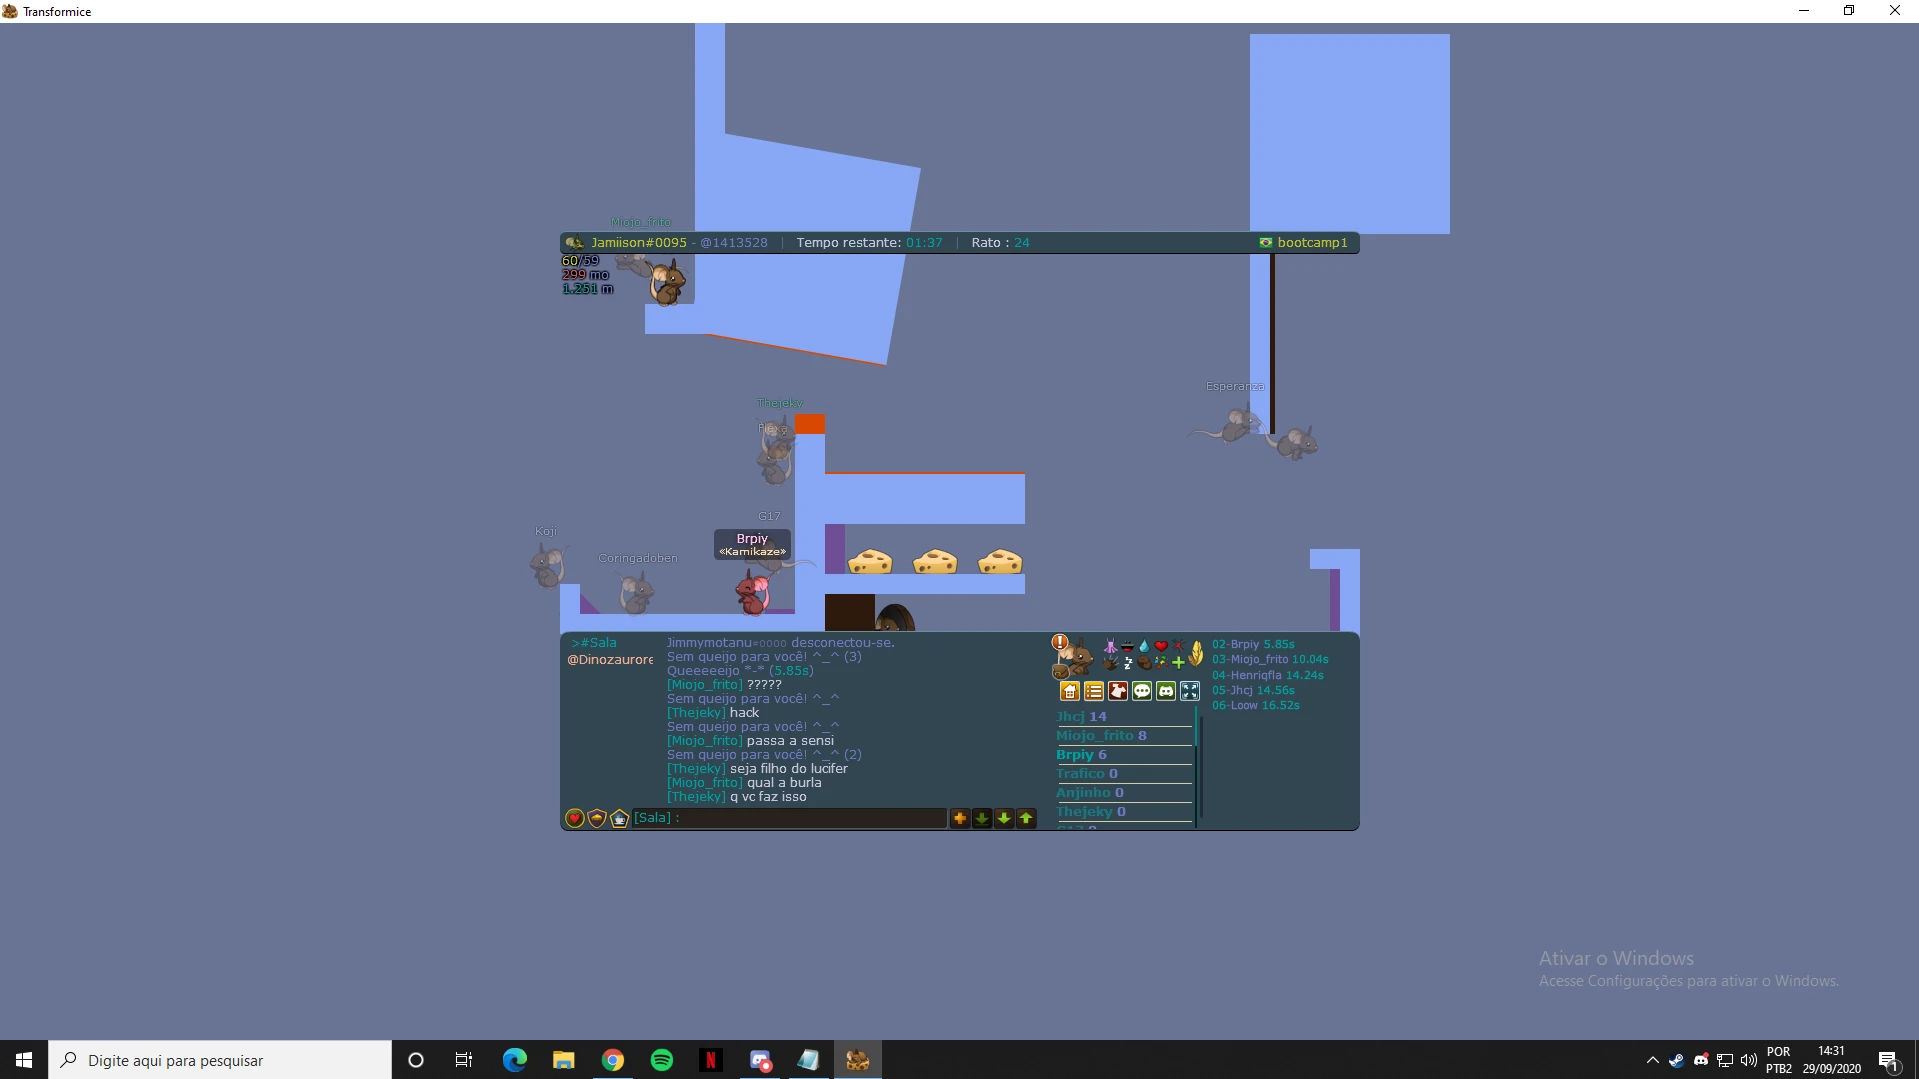Click the [Thejeky] name in 'hack' message
1919x1079 pixels.
(696, 713)
